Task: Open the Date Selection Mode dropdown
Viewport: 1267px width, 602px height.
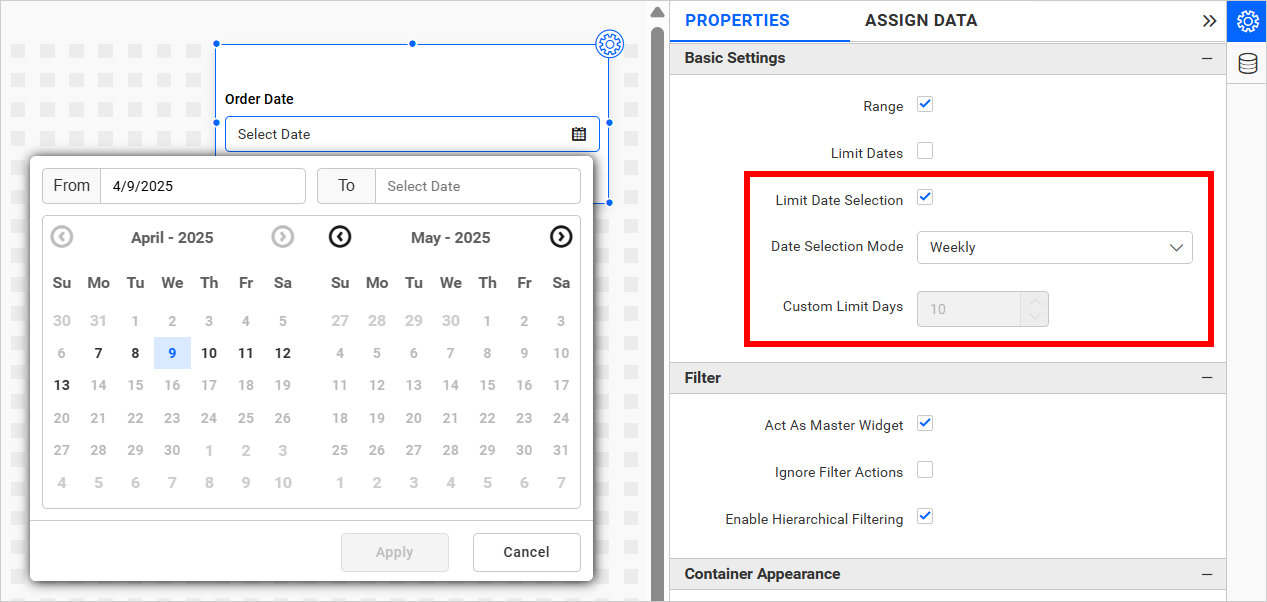Action: (x=1054, y=247)
